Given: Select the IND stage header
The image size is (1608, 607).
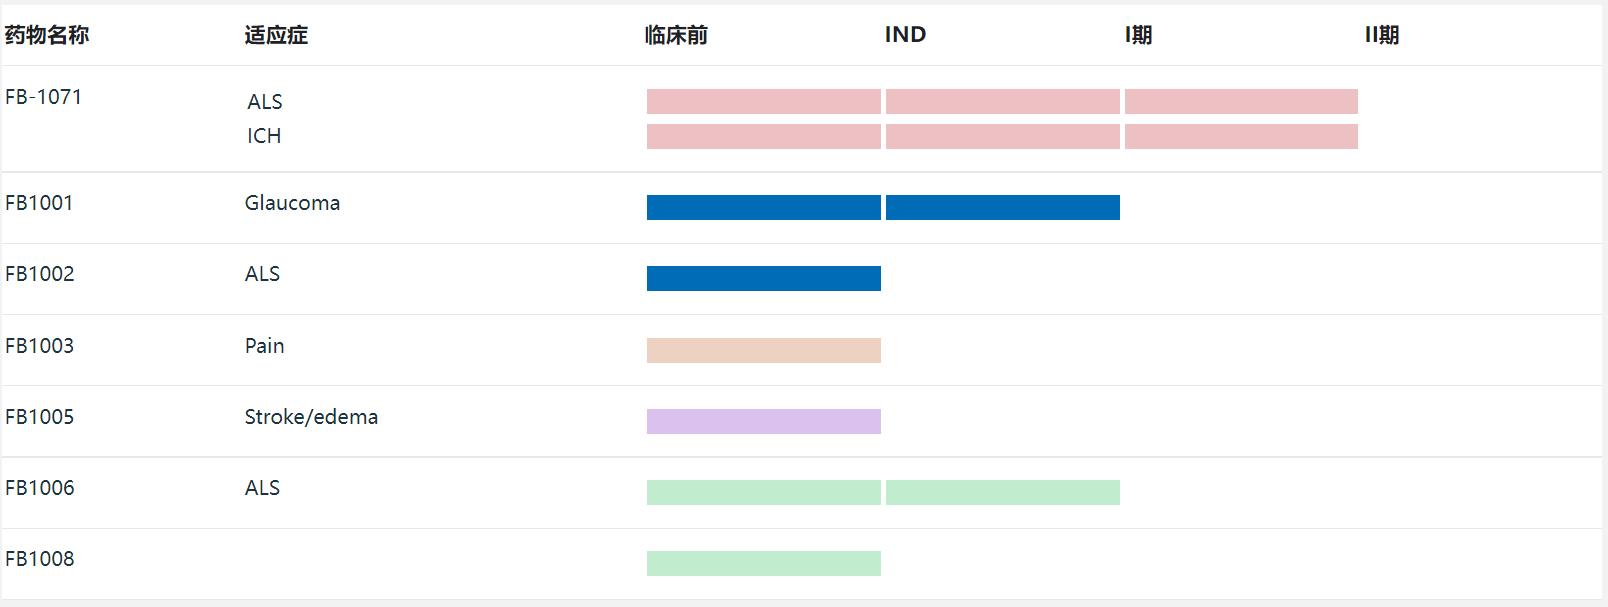Looking at the screenshot, I should (x=905, y=35).
